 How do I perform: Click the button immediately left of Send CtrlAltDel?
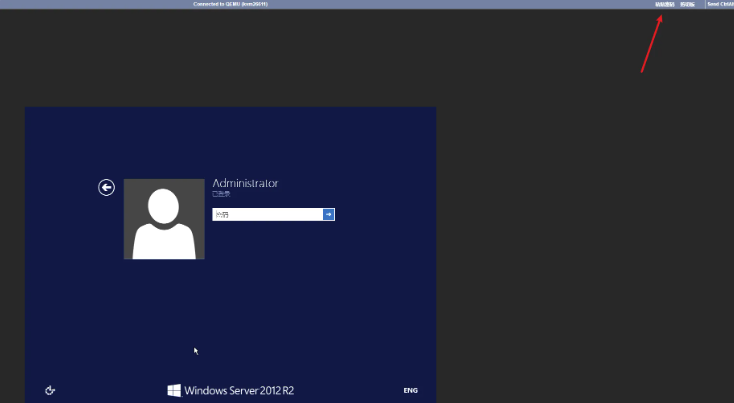pos(687,4)
